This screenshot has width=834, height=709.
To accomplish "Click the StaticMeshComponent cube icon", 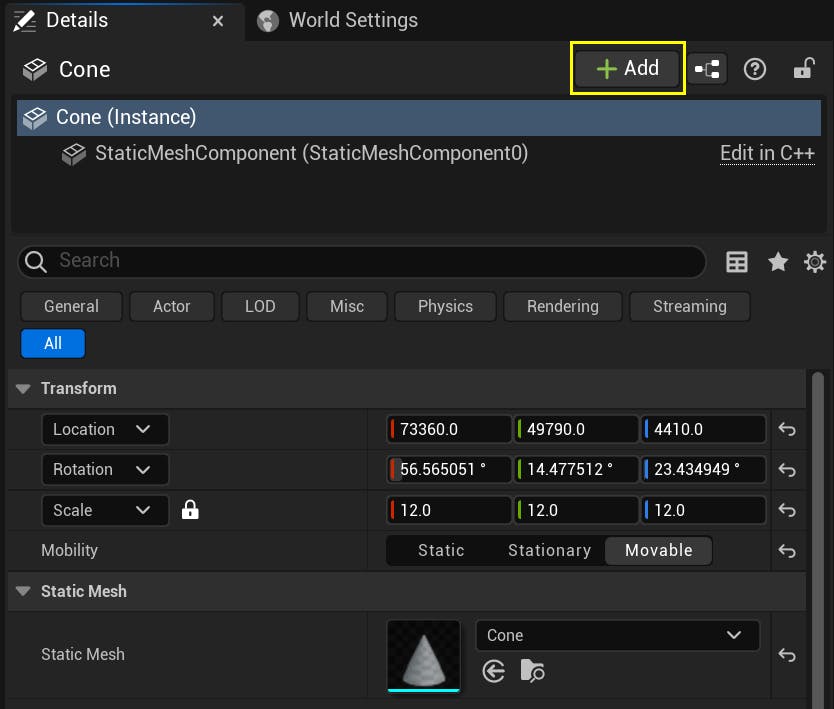I will [x=74, y=153].
